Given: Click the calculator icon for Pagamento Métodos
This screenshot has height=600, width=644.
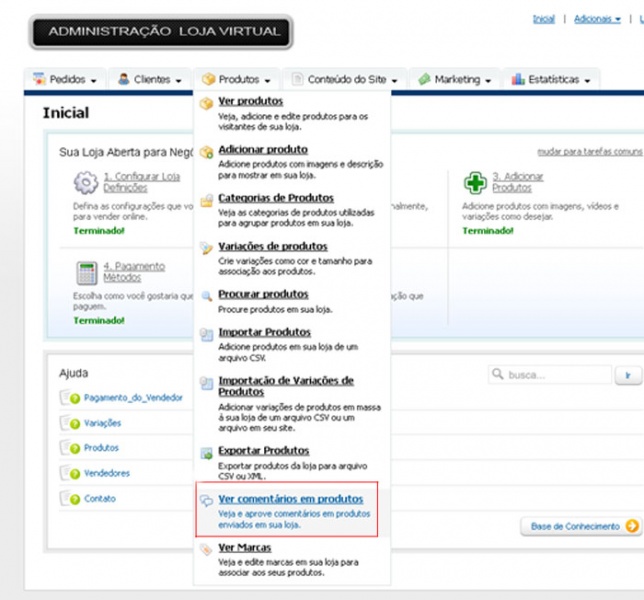Looking at the screenshot, I should pyautogui.click(x=87, y=273).
